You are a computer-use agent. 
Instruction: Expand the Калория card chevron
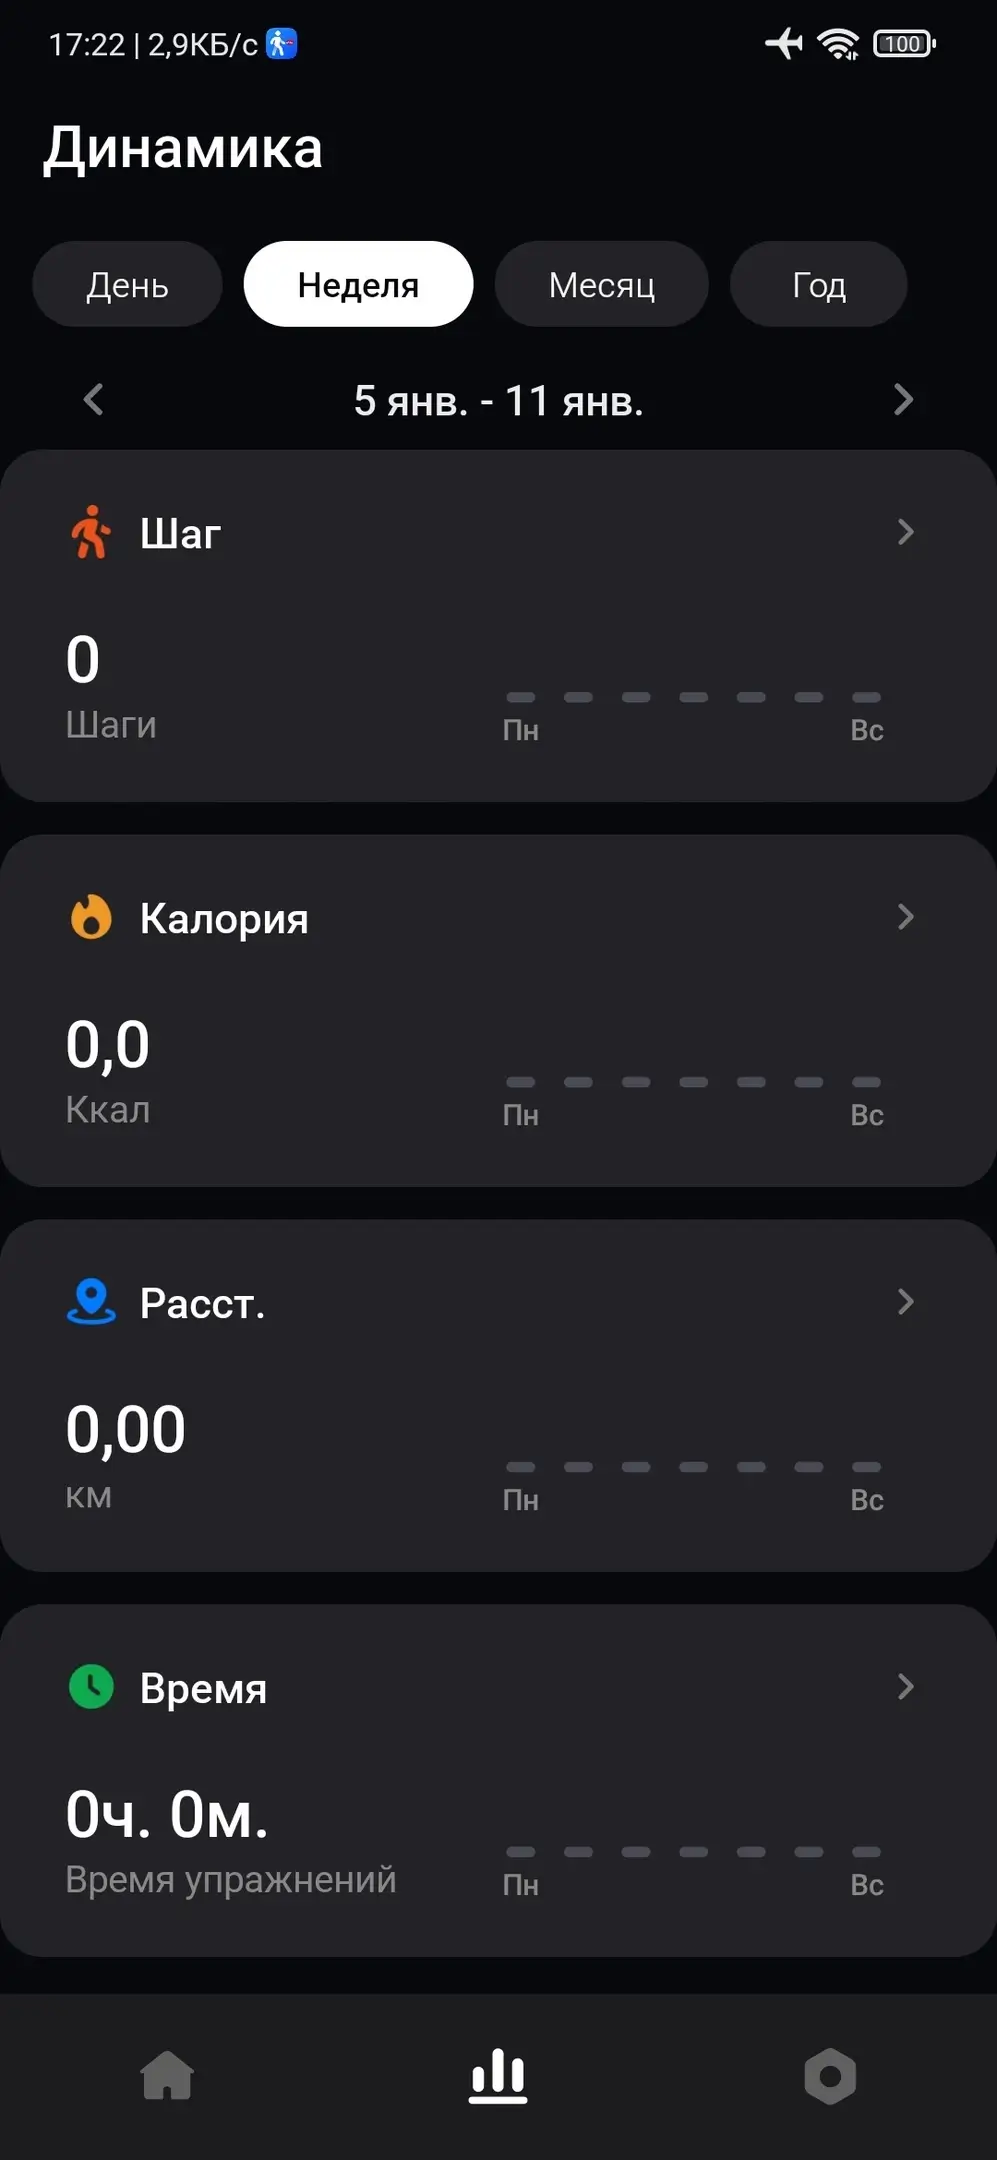[905, 917]
